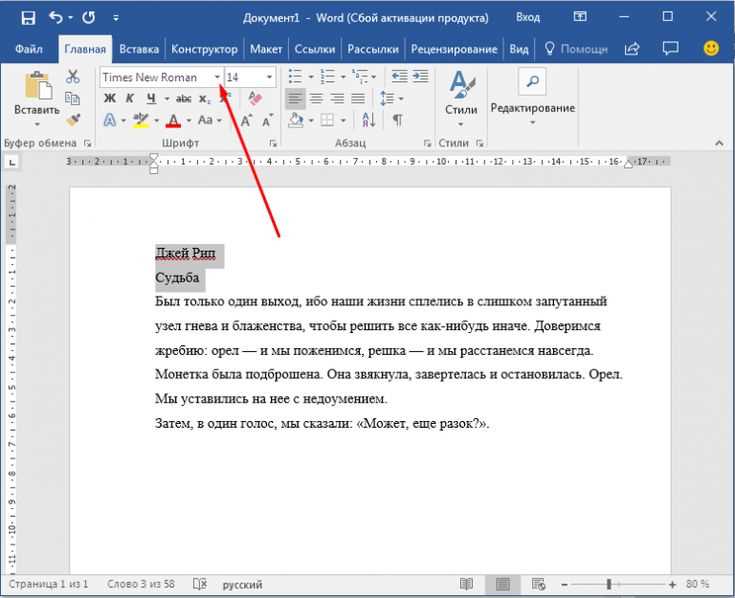Cut selection with scissors icon
Screen dimensions: 735x598
point(73,77)
